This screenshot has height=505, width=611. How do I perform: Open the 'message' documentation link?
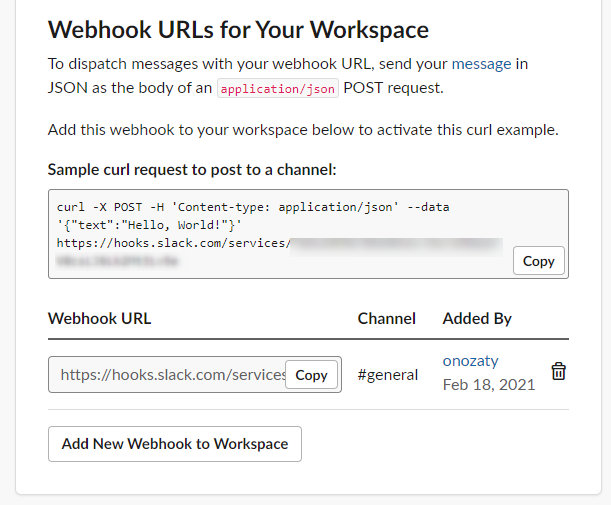click(x=481, y=64)
